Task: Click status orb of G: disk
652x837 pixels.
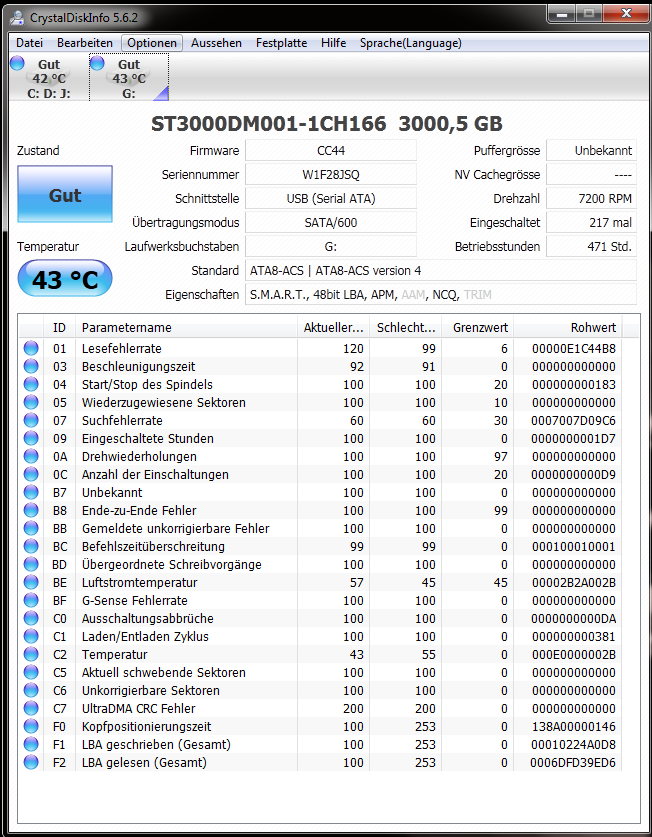Action: (97, 63)
